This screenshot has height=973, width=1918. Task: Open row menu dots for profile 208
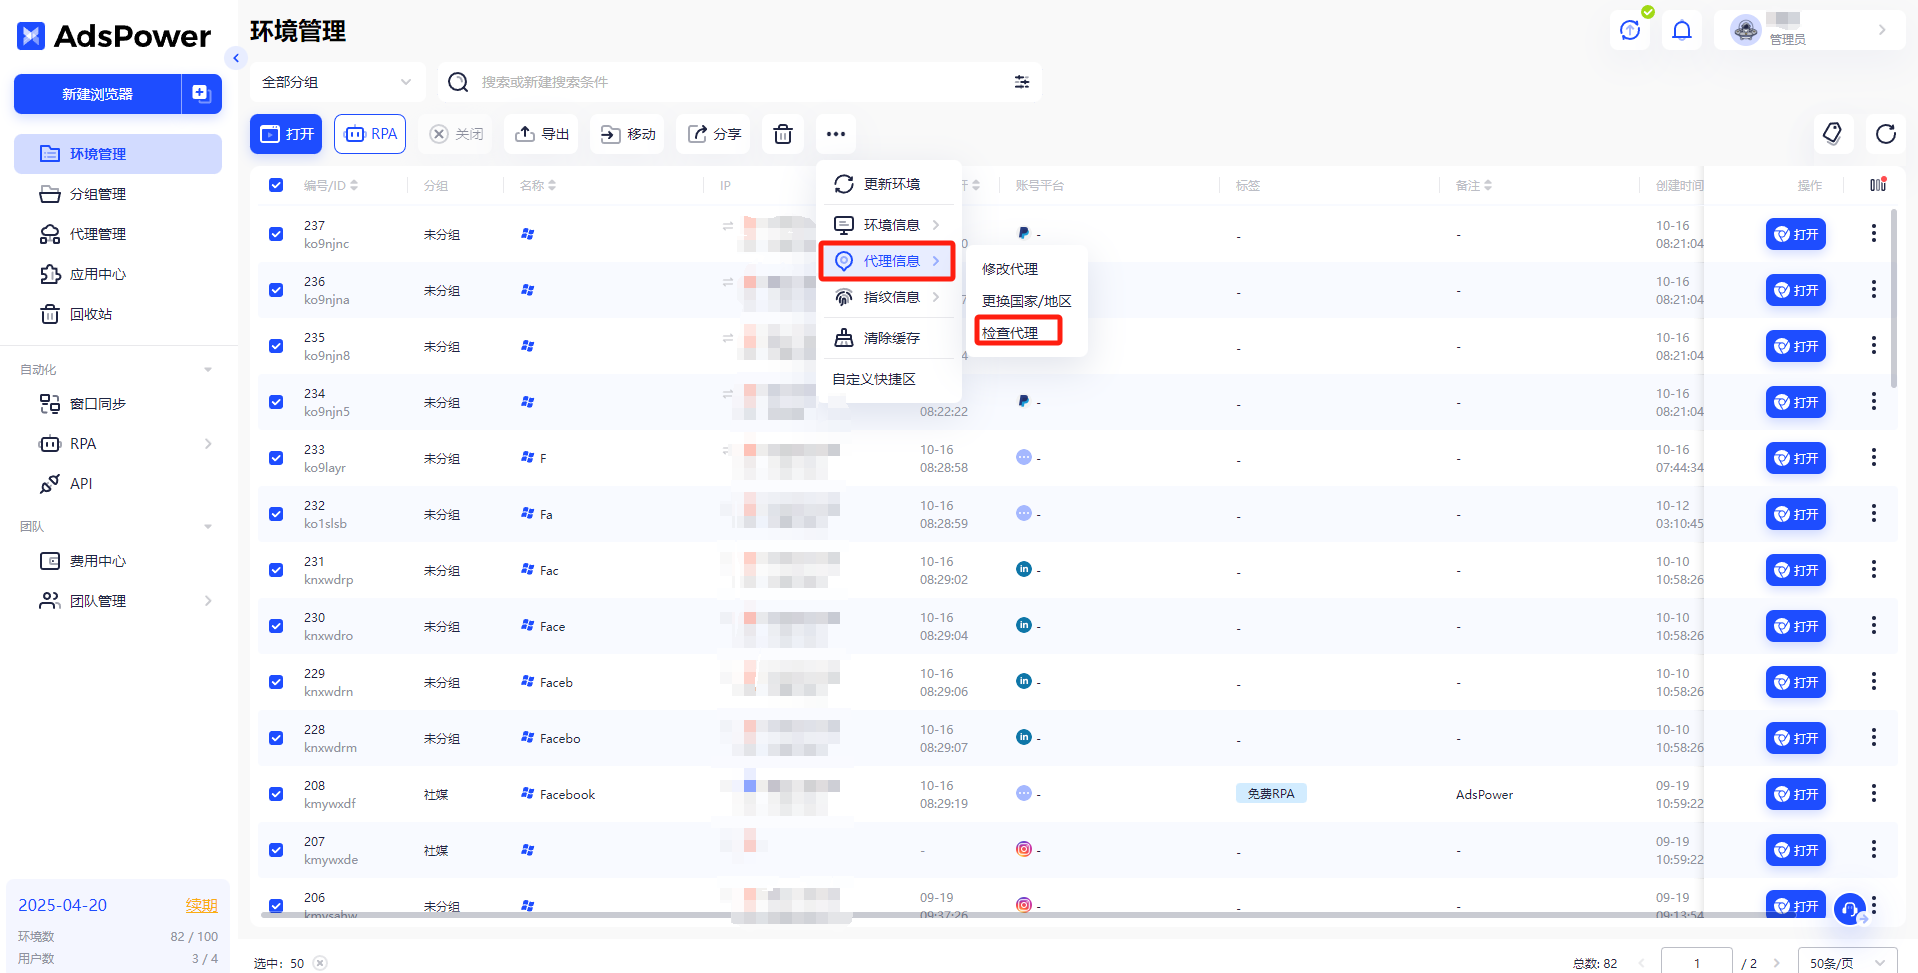click(x=1873, y=793)
